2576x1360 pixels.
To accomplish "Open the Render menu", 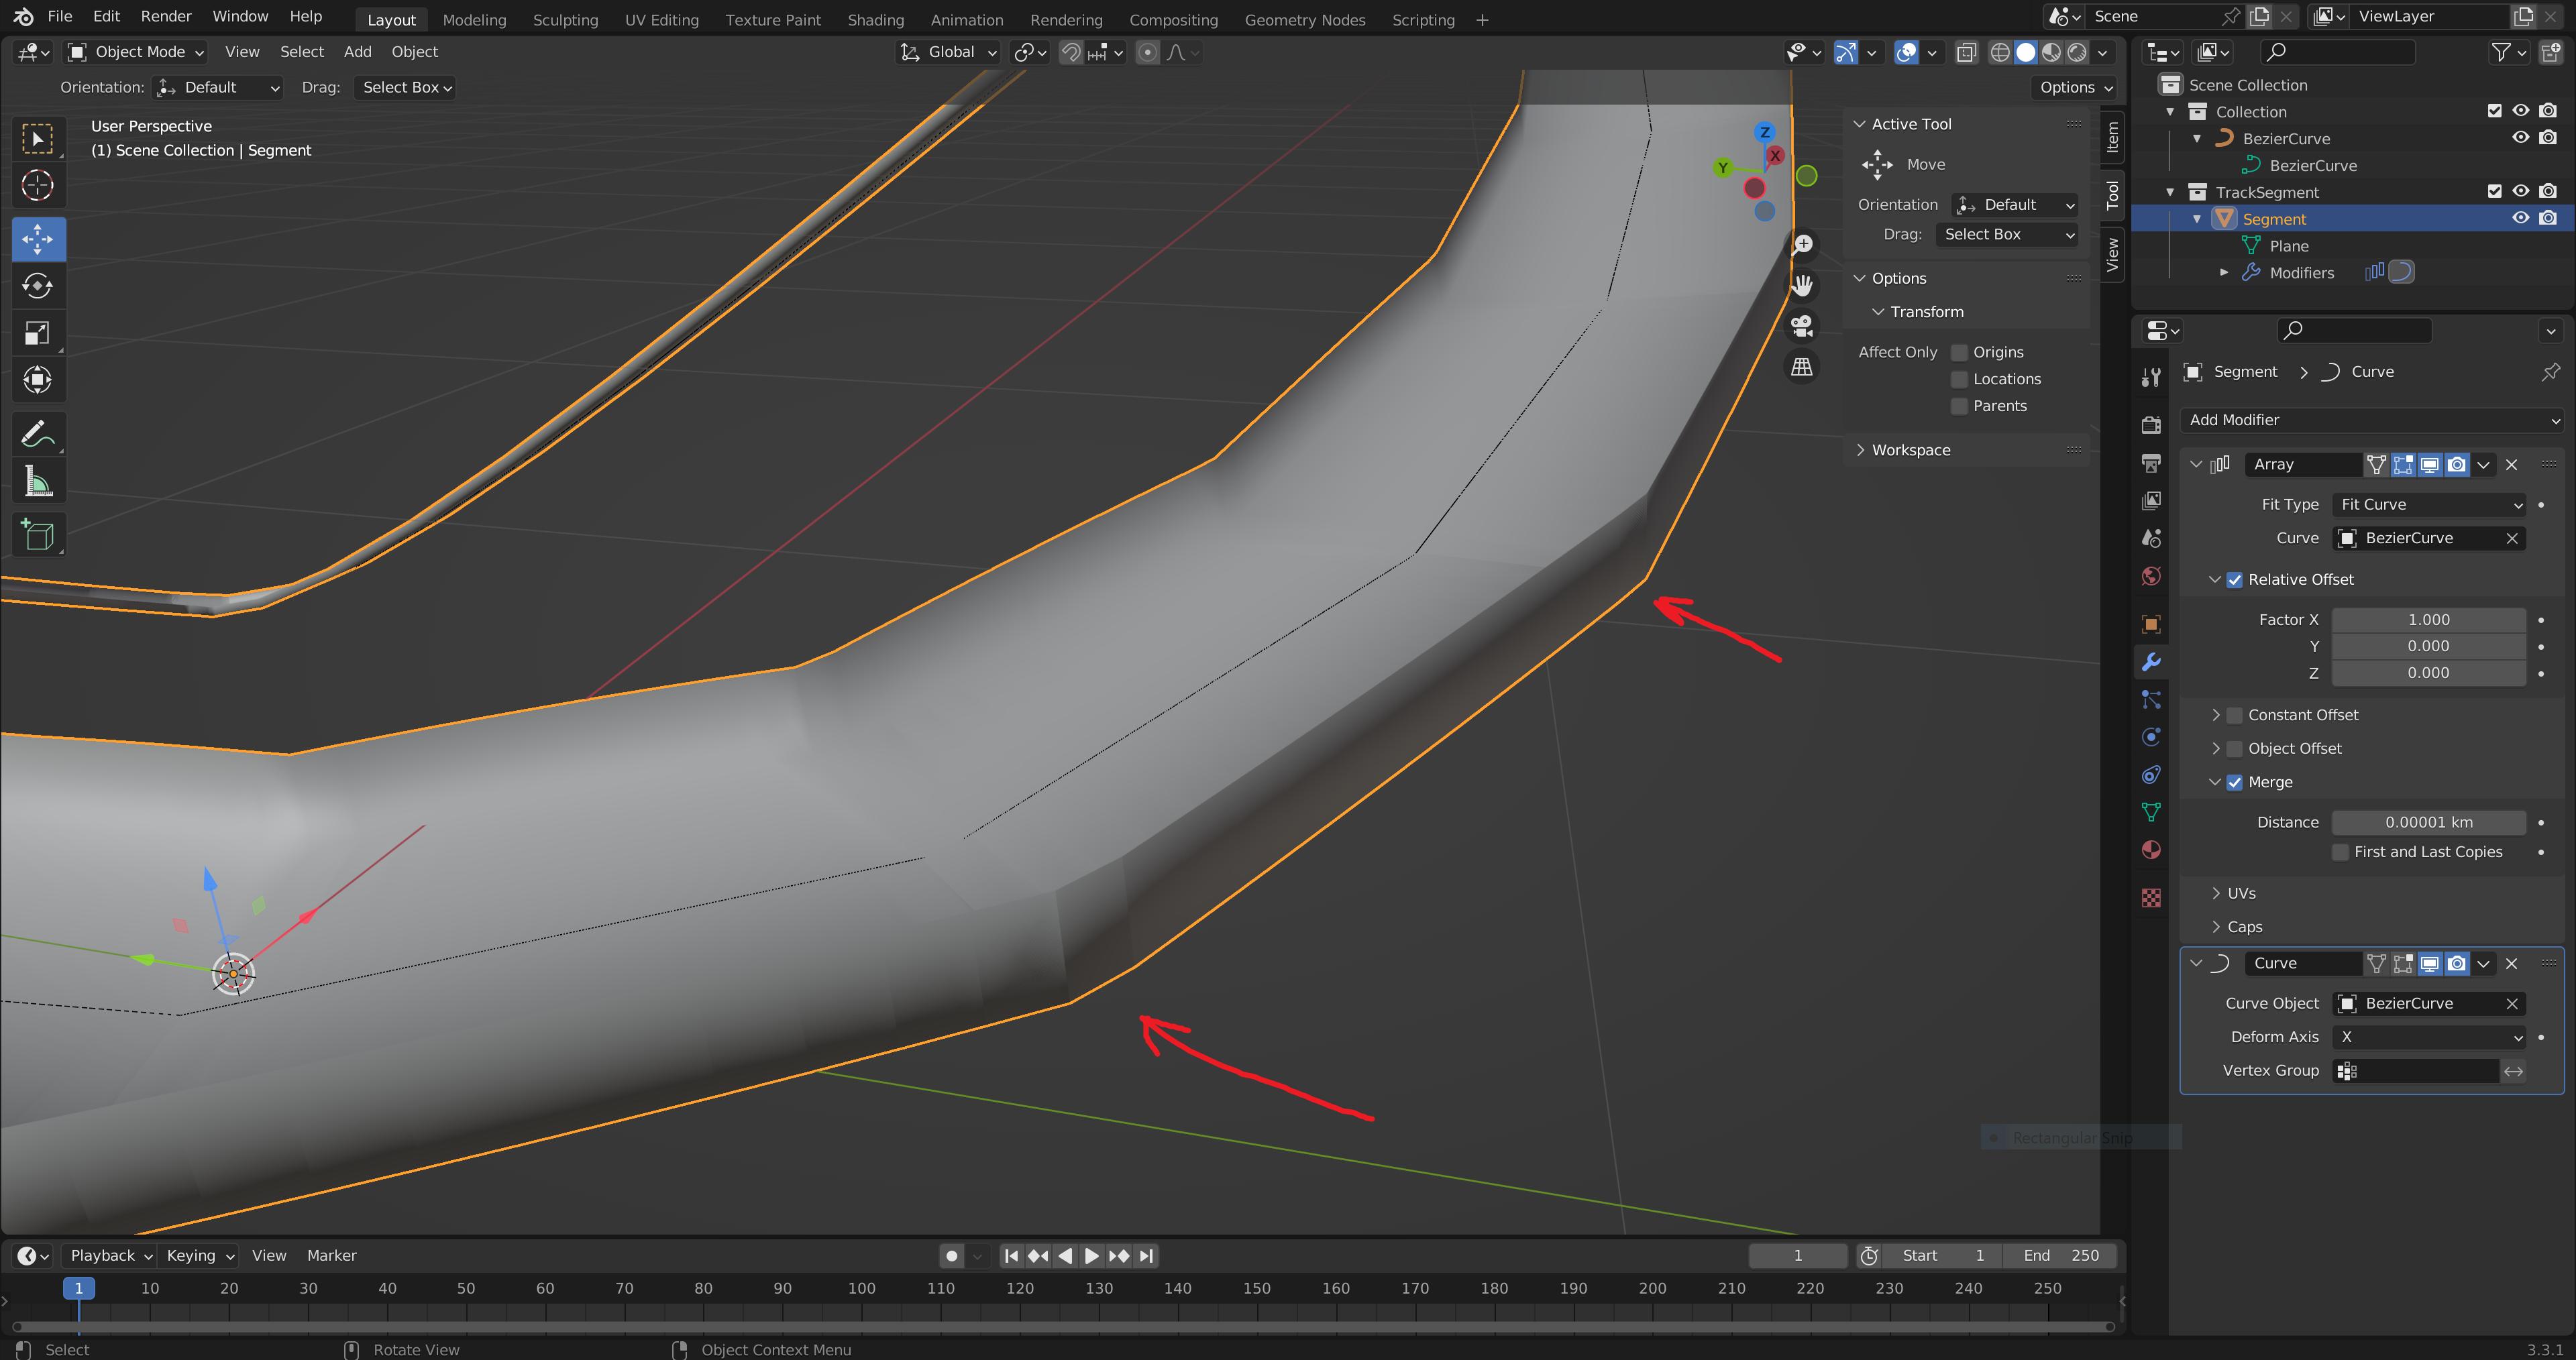I will 166,16.
